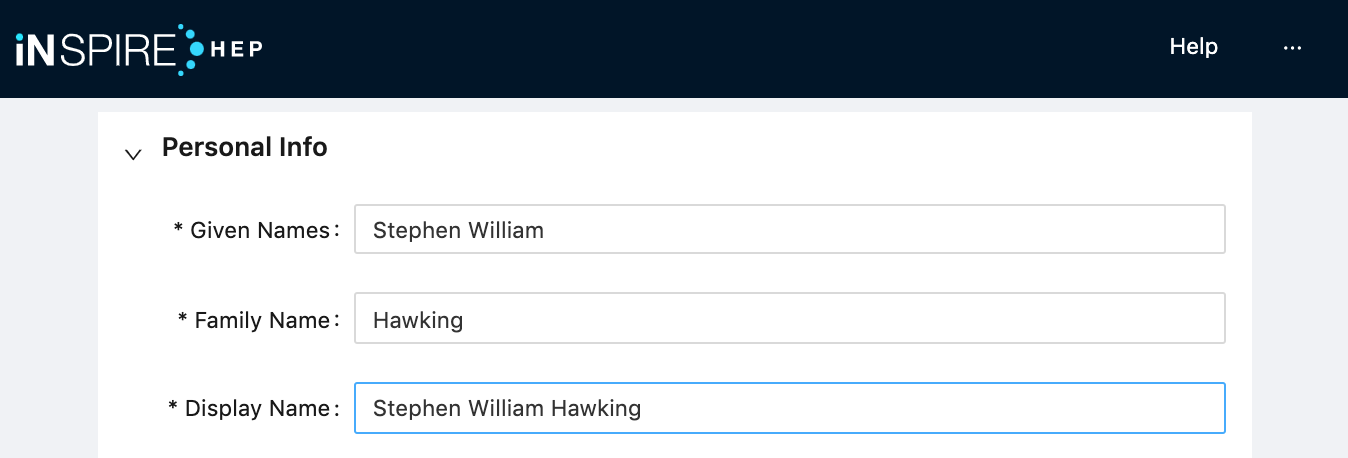Focus the Family Name input field
1348x458 pixels.
789,320
